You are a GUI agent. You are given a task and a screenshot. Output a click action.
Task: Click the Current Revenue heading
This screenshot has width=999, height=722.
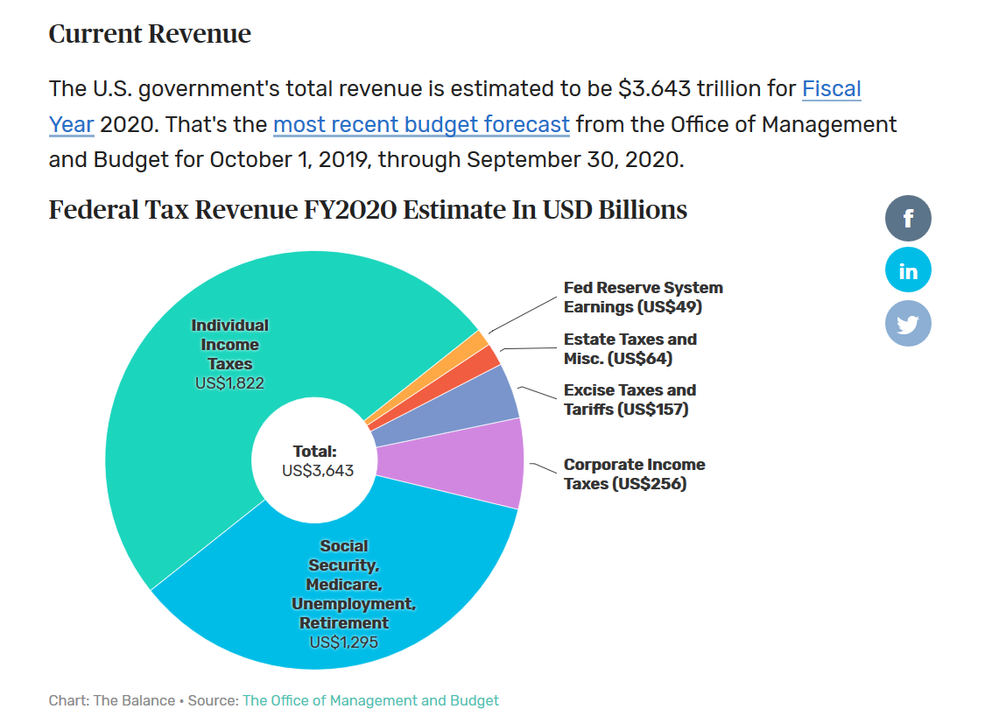point(150,34)
